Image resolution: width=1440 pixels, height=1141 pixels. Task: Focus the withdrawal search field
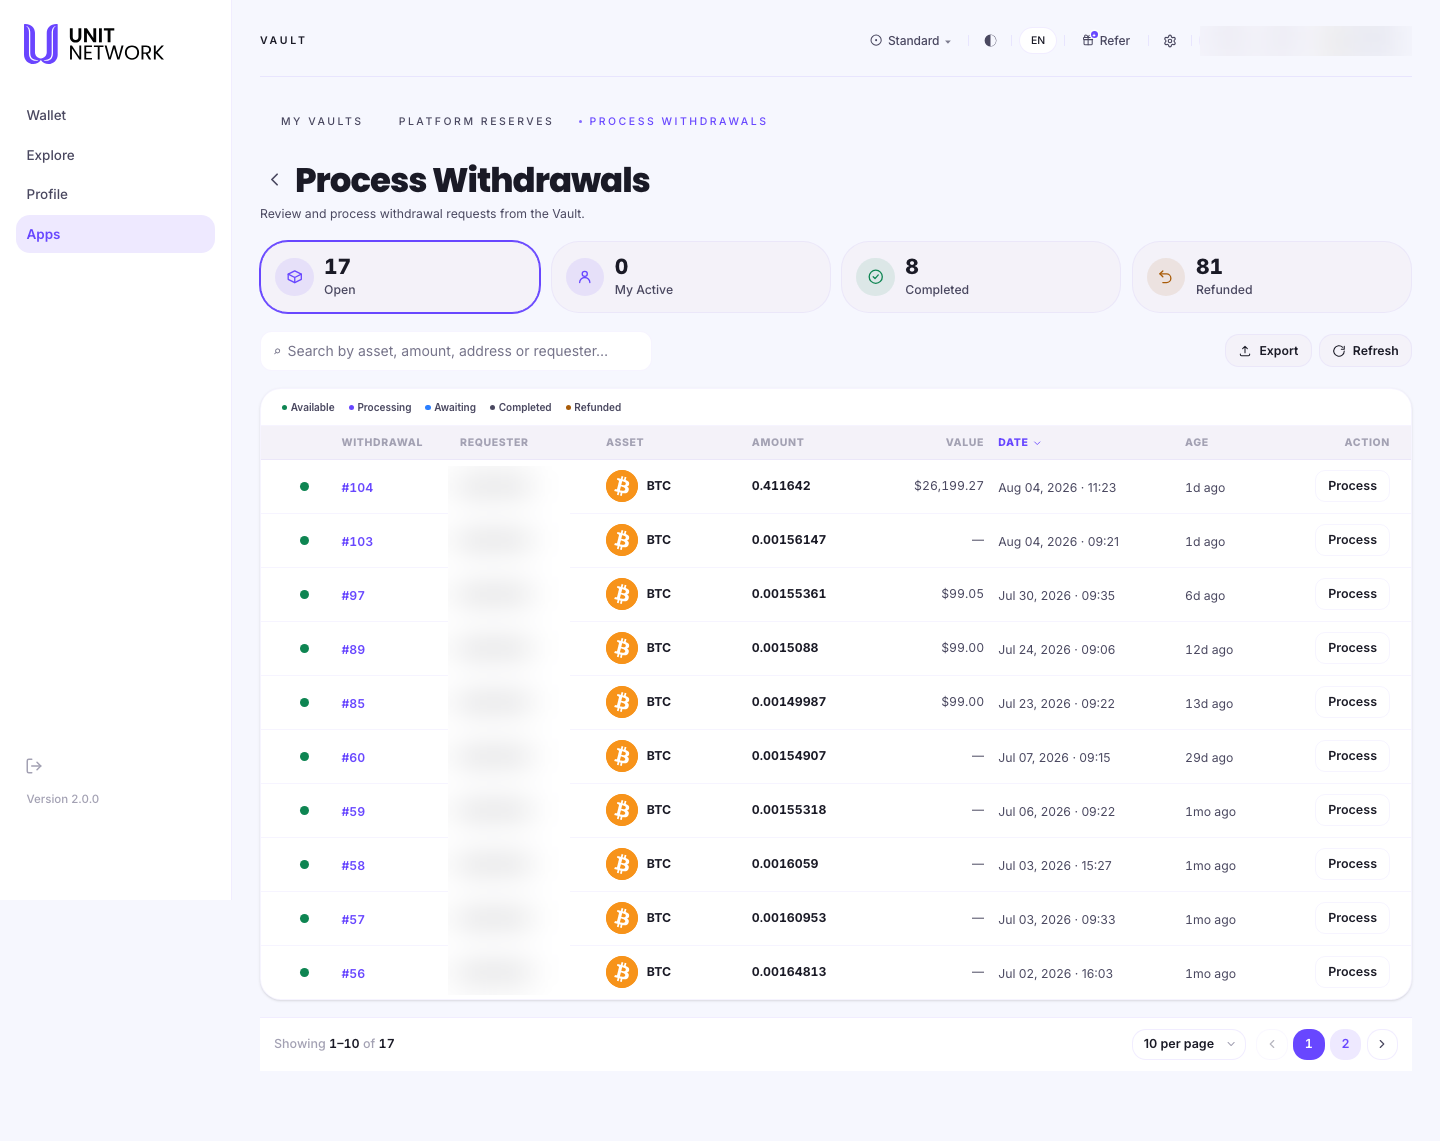(x=455, y=351)
